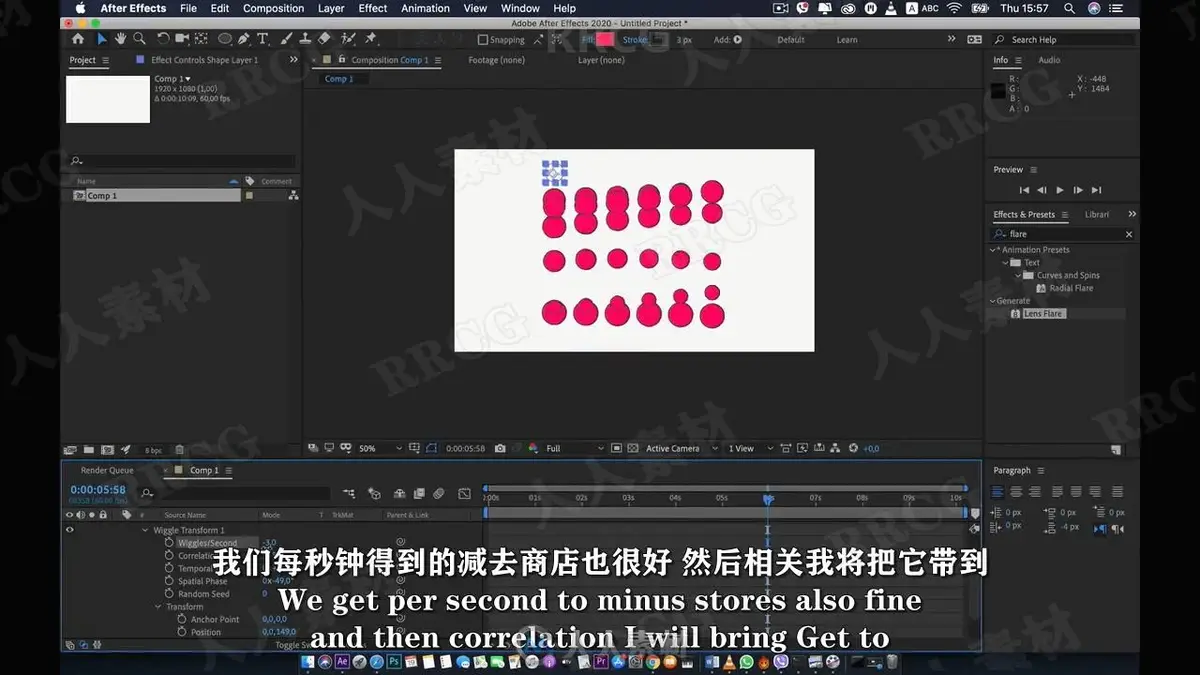Collapse the Wiggle Transform 1 group
The height and width of the screenshot is (675, 1200).
(145, 530)
